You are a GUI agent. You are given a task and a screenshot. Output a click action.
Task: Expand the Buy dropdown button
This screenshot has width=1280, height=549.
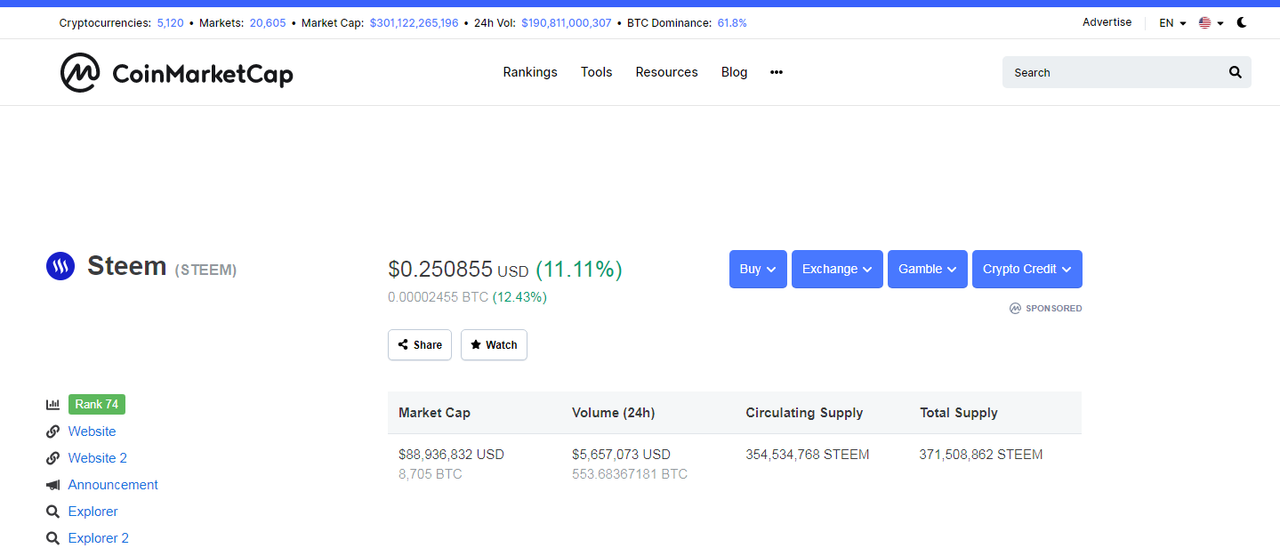758,269
